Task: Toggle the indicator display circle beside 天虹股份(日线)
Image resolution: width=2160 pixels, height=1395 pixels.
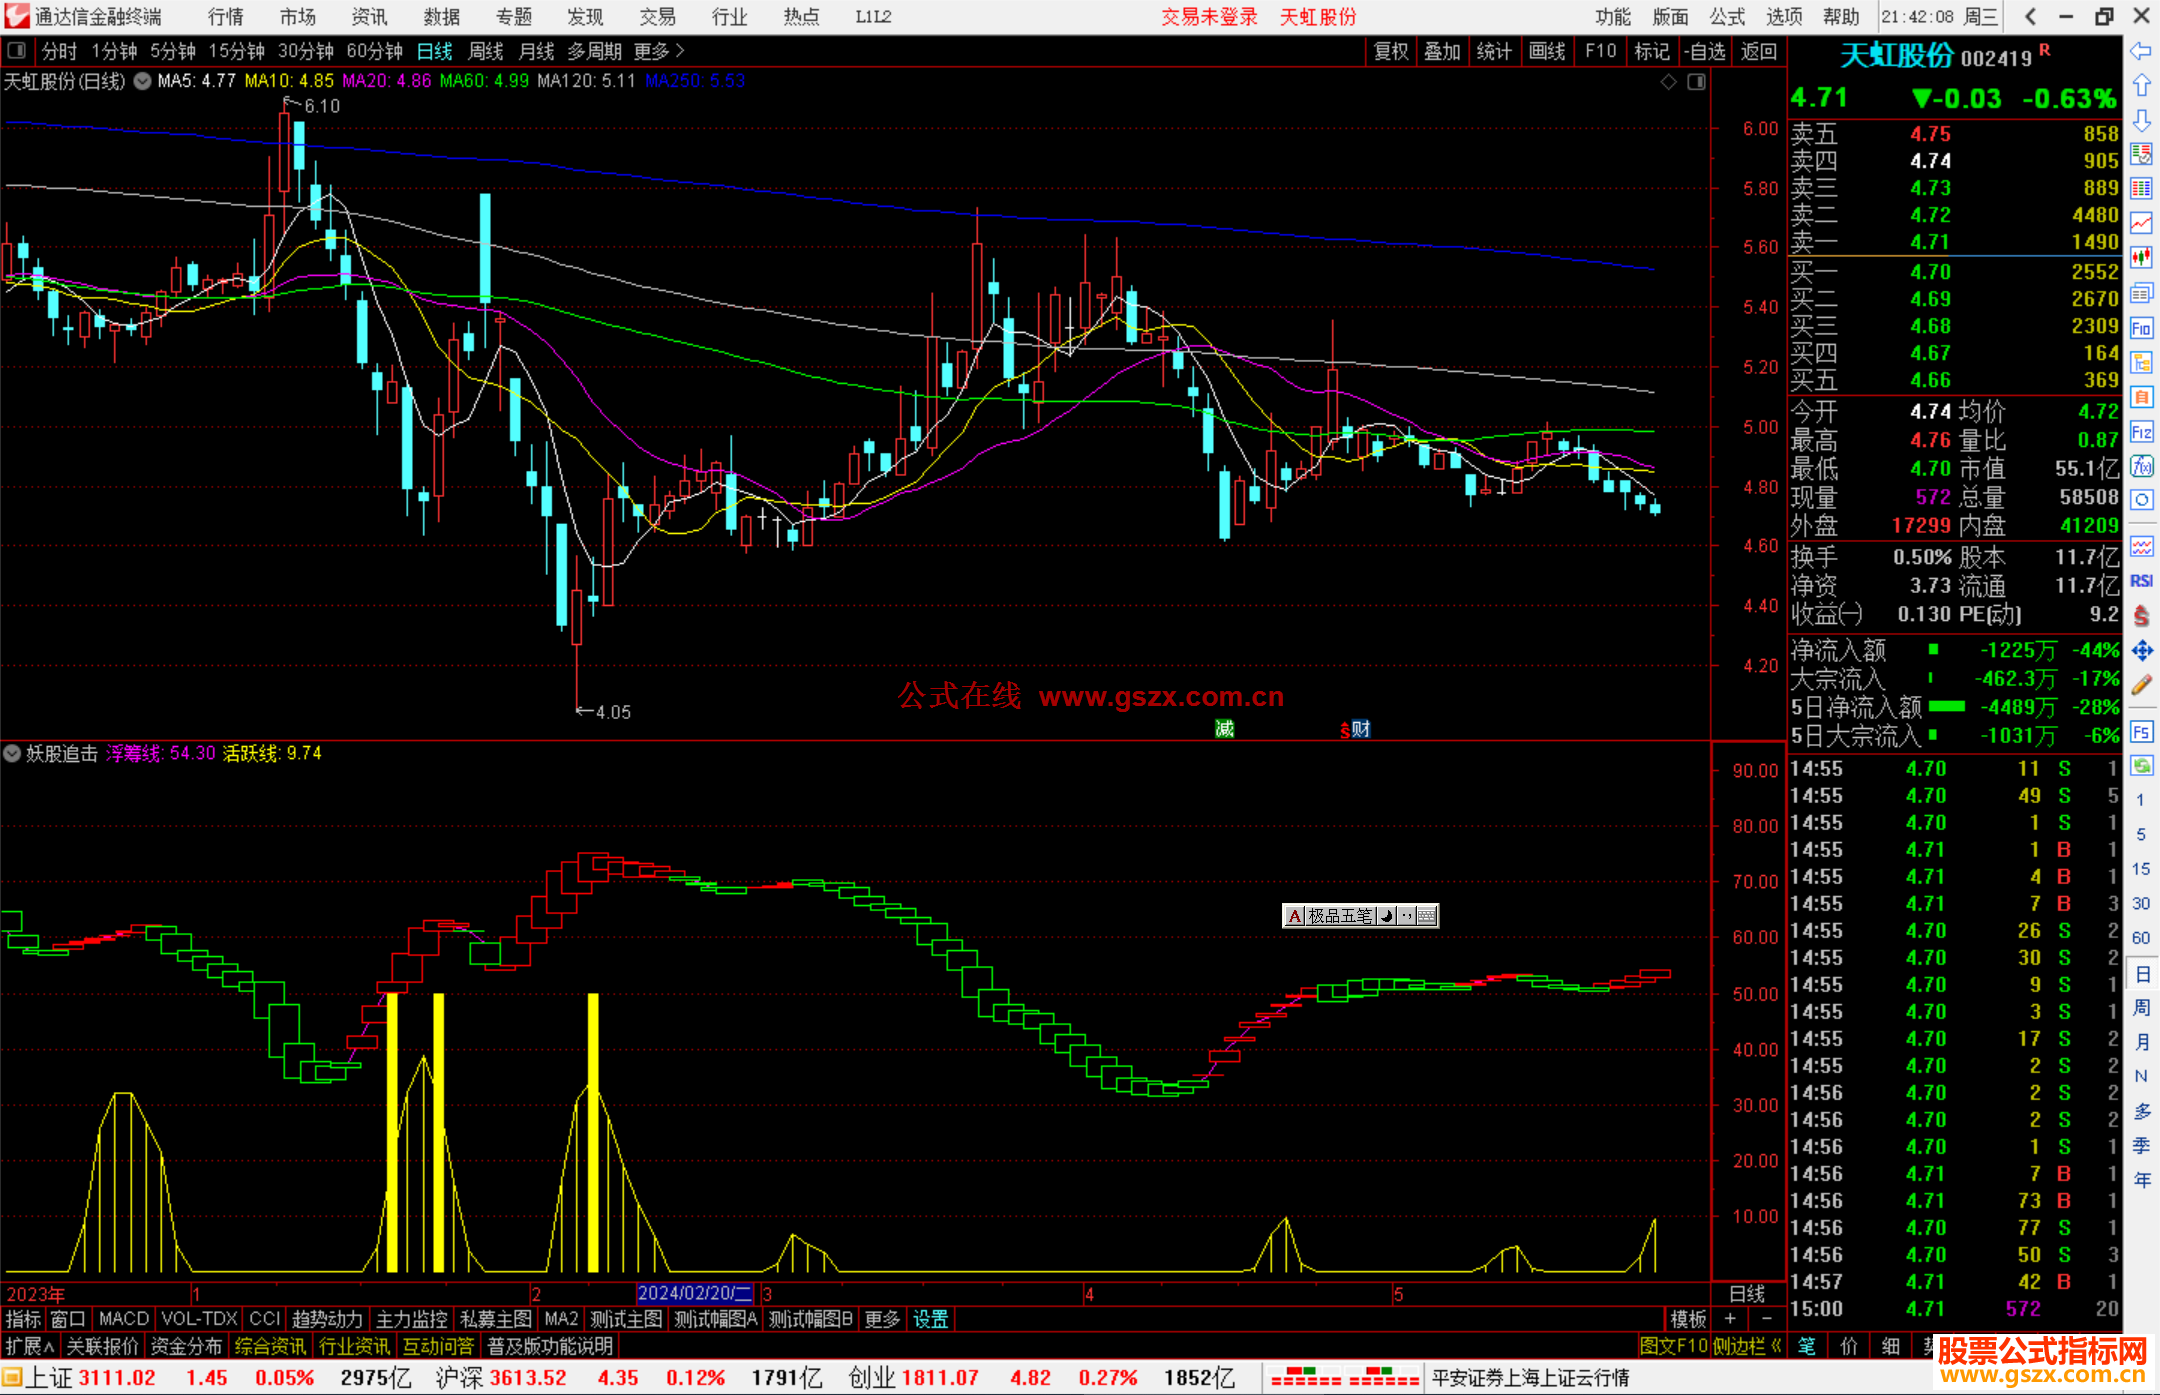Action: point(143,81)
